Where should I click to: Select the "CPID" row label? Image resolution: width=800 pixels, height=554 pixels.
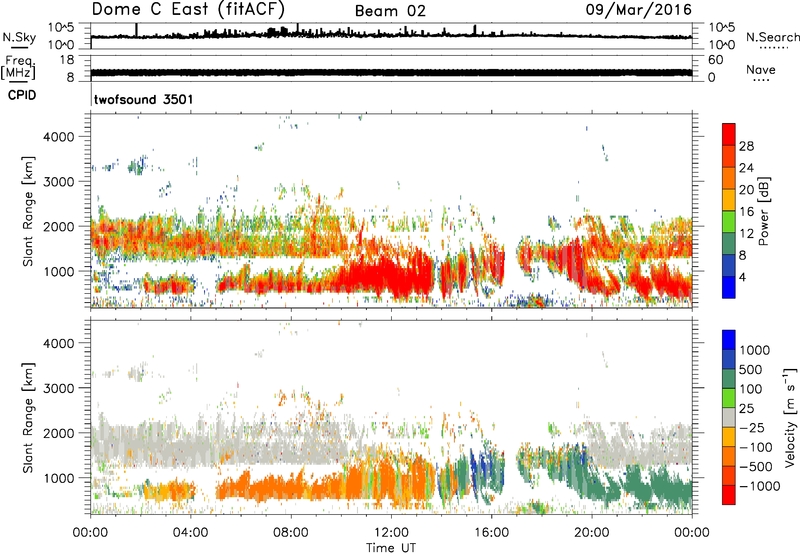pos(22,95)
